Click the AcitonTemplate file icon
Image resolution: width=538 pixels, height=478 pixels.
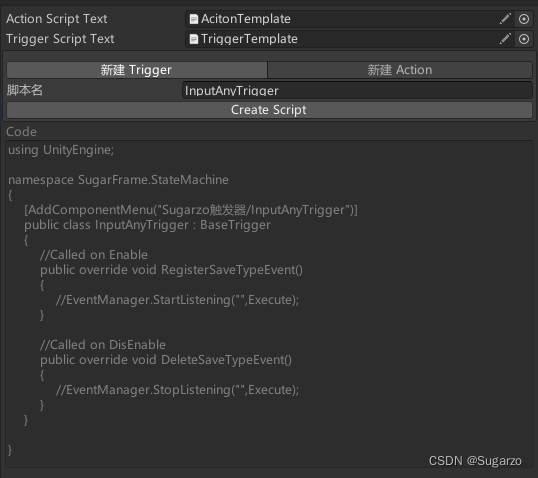194,19
